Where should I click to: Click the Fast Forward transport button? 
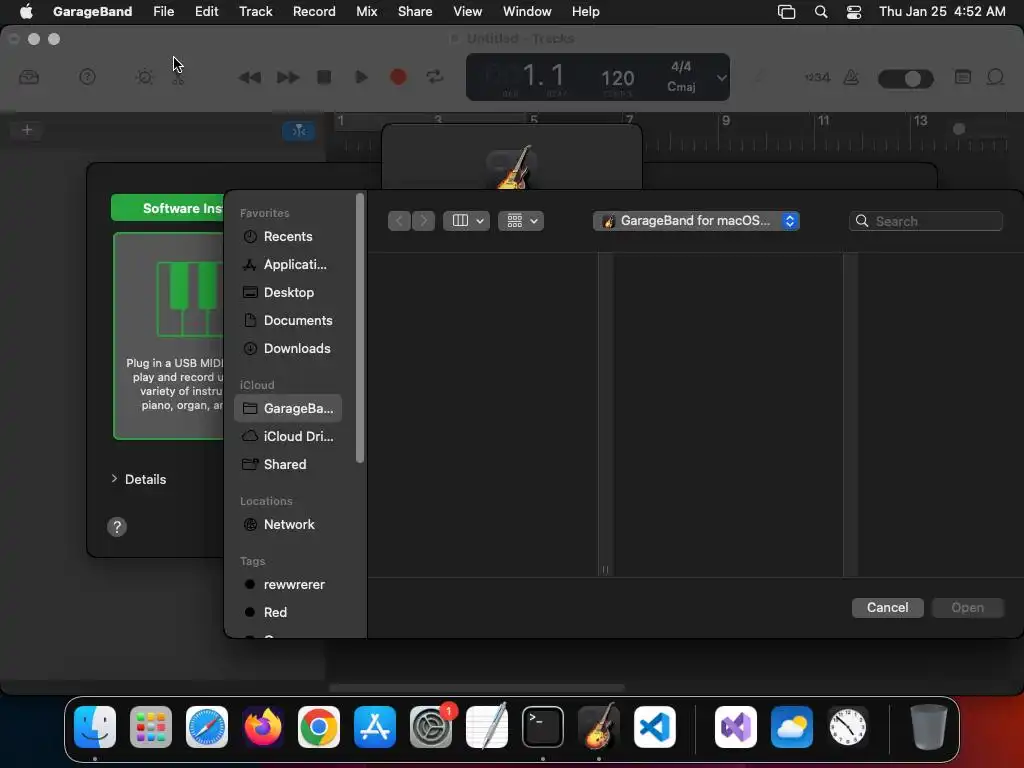tap(287, 78)
